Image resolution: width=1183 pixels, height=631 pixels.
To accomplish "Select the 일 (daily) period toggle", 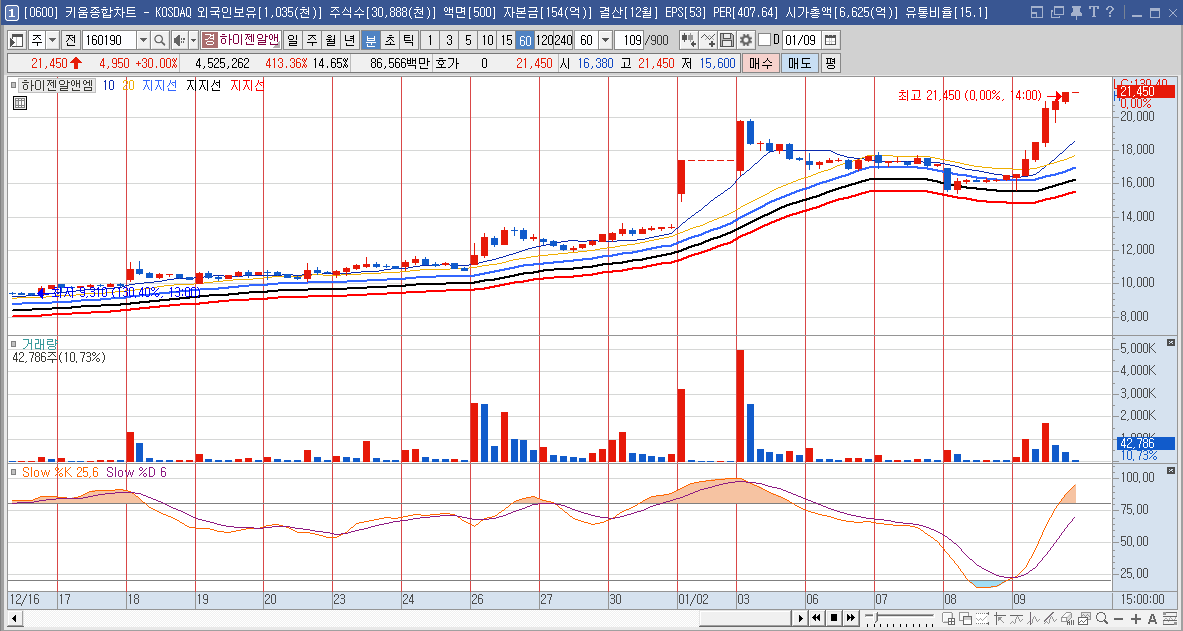I will 293,40.
